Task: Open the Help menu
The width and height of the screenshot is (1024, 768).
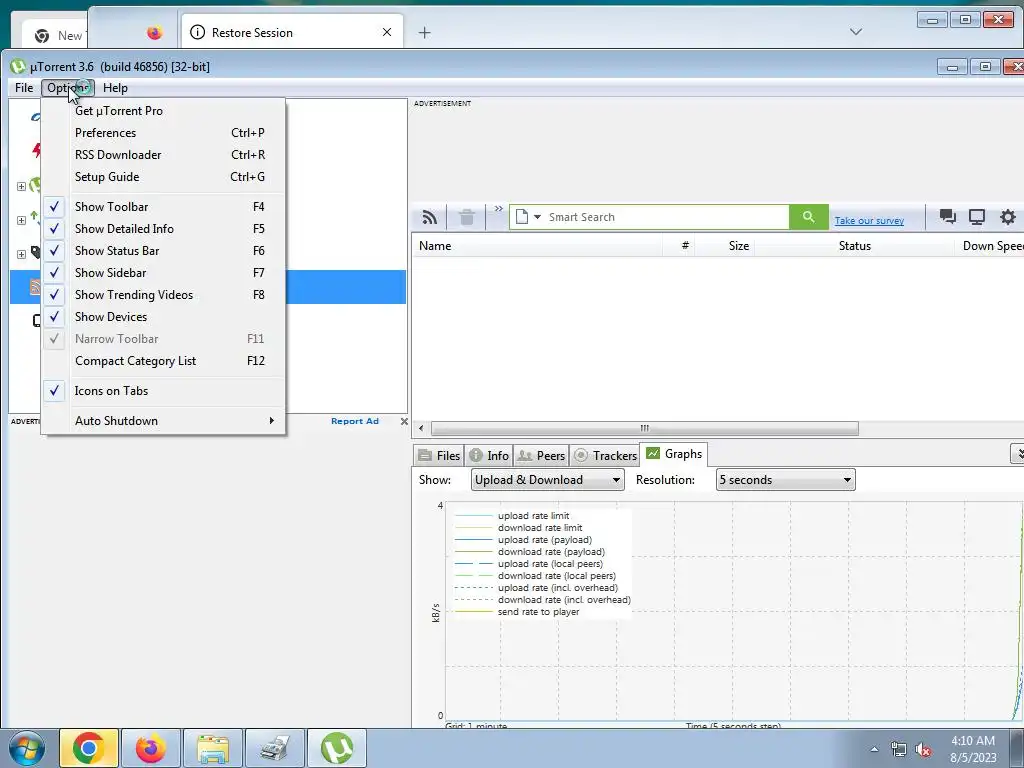Action: (115, 88)
